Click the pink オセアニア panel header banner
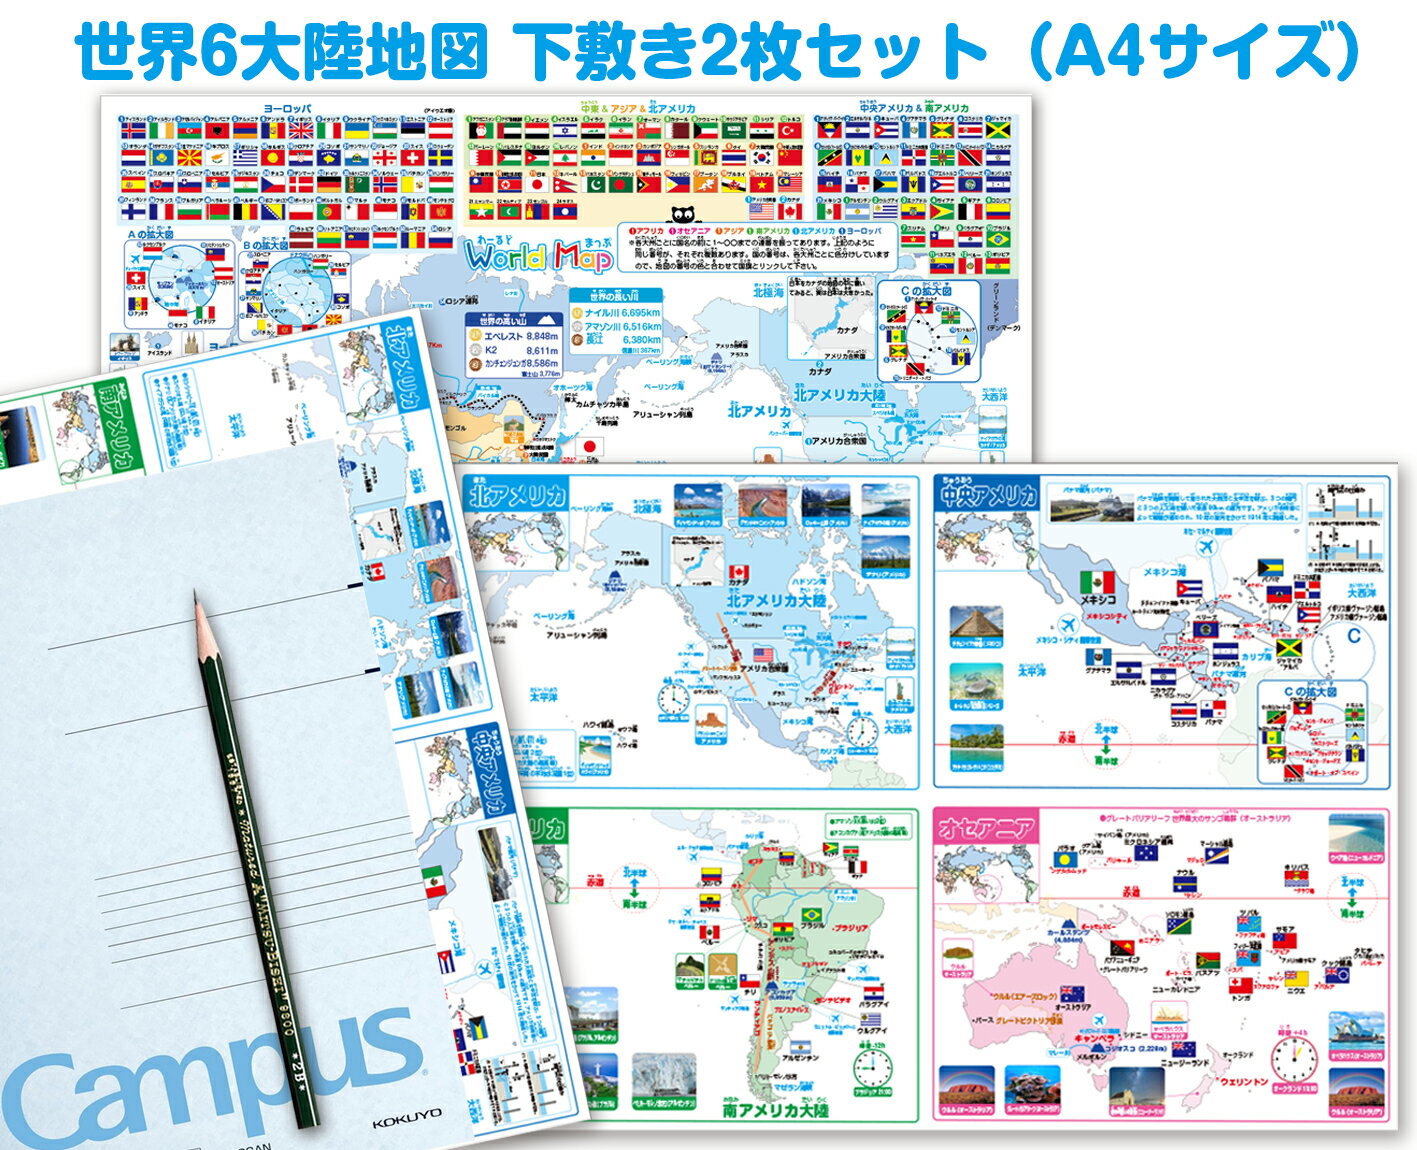The height and width of the screenshot is (1150, 1417). click(987, 827)
